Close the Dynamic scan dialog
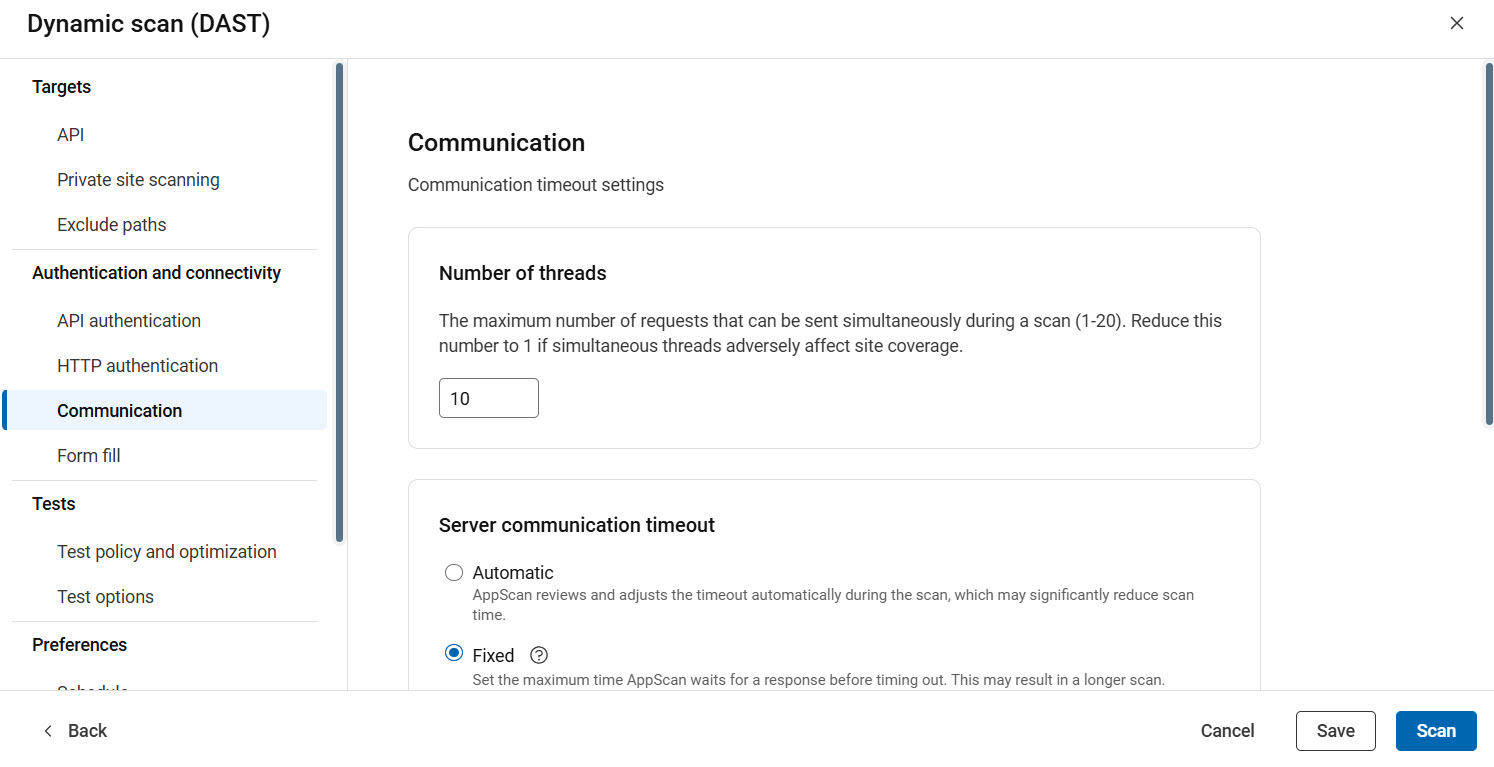Viewport: 1494px width, 767px height. pos(1457,22)
